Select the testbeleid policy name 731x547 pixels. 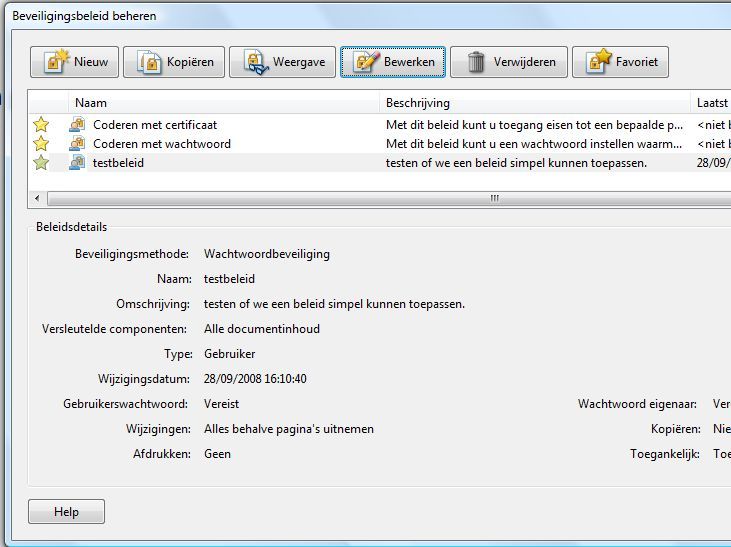[x=118, y=163]
